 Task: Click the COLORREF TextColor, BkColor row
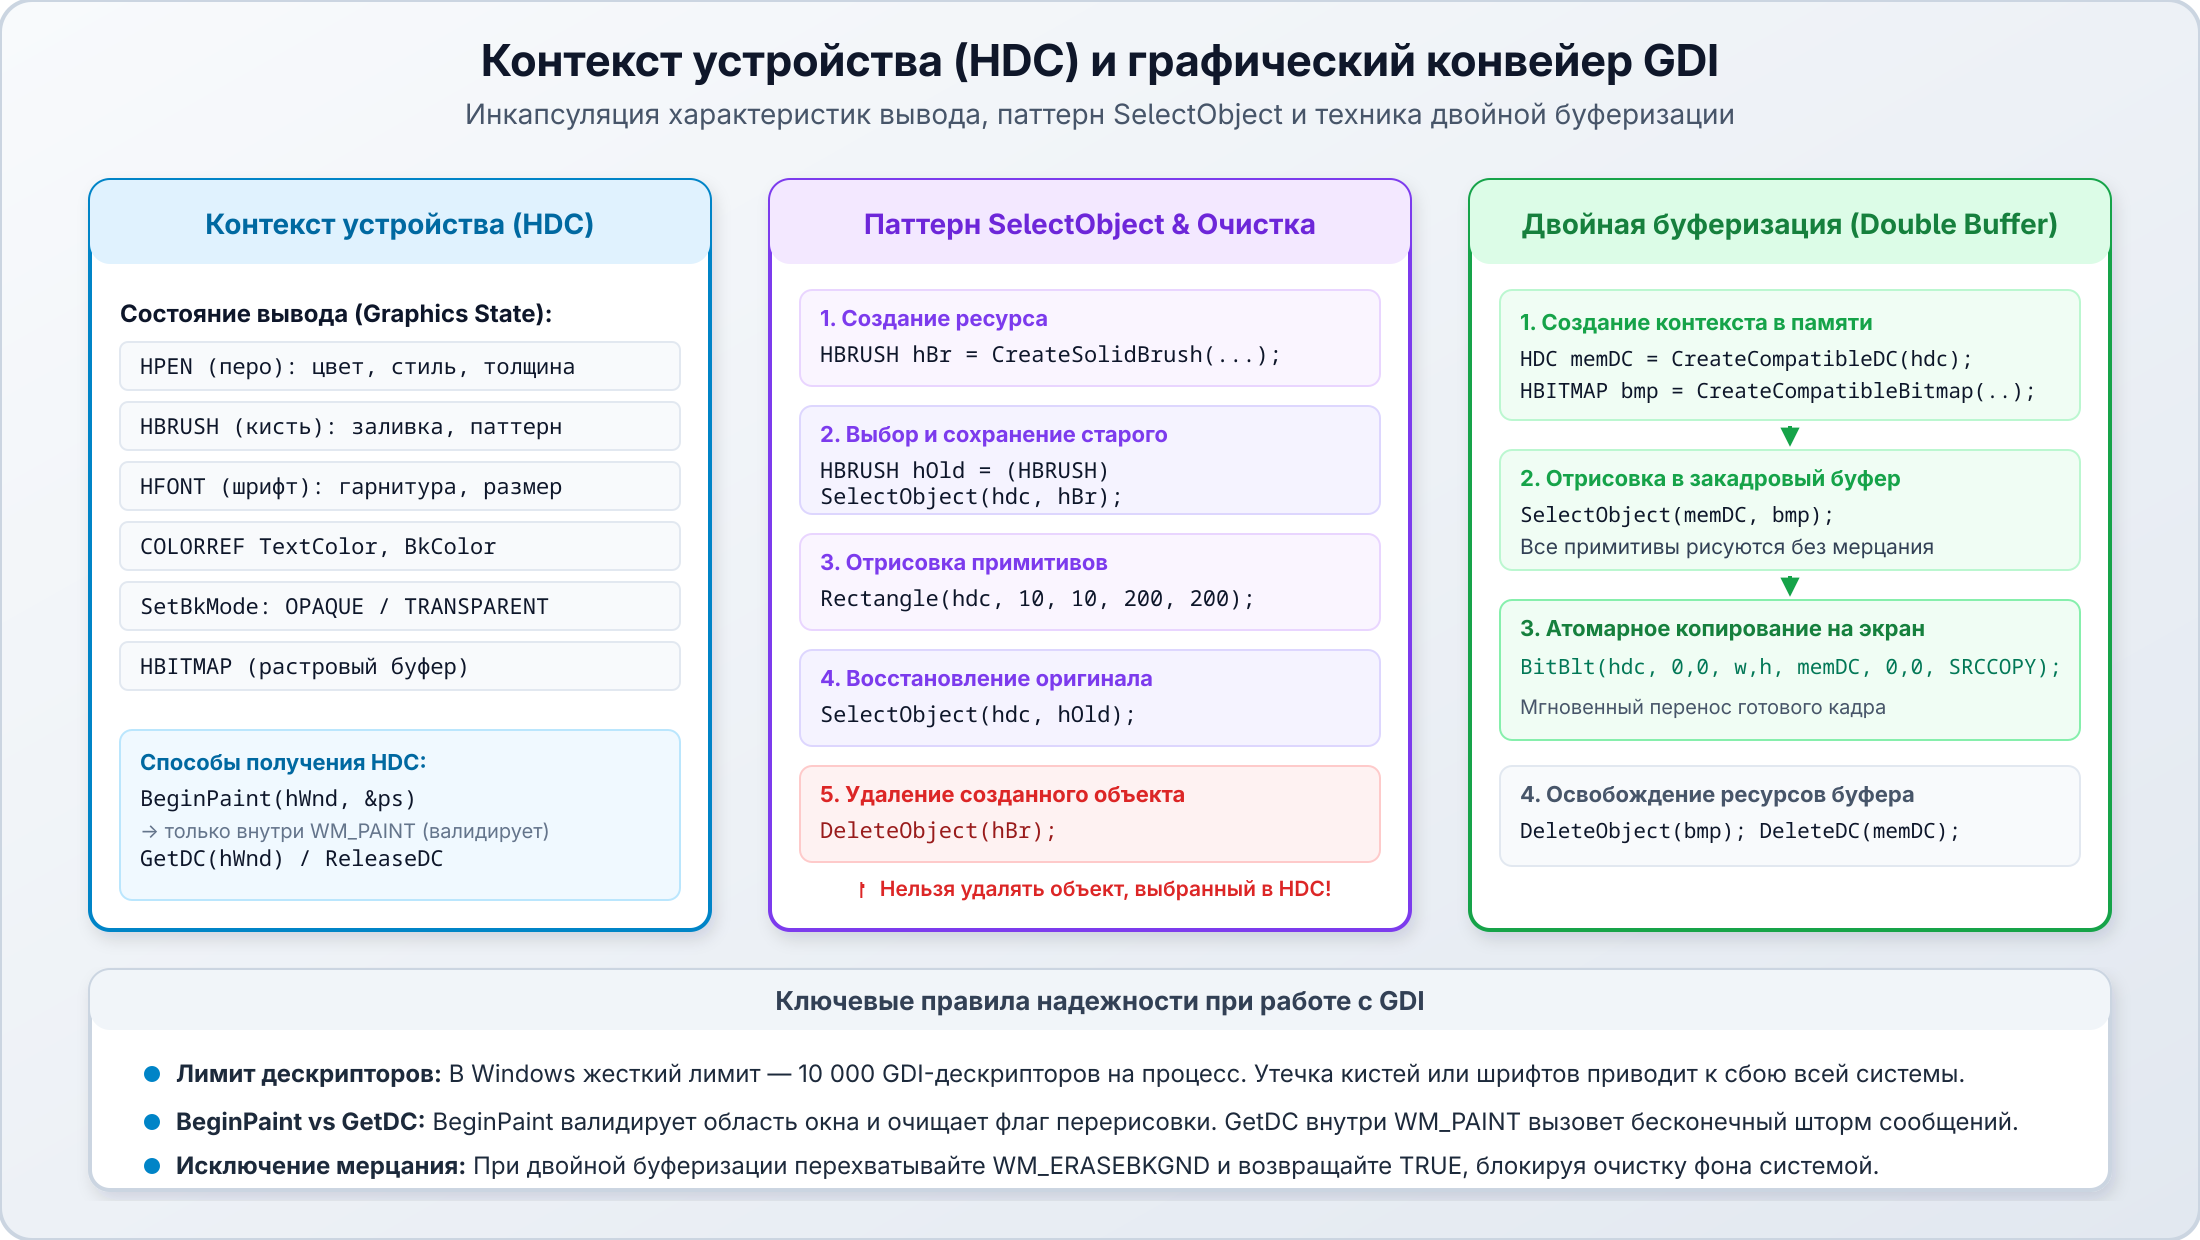click(x=400, y=546)
